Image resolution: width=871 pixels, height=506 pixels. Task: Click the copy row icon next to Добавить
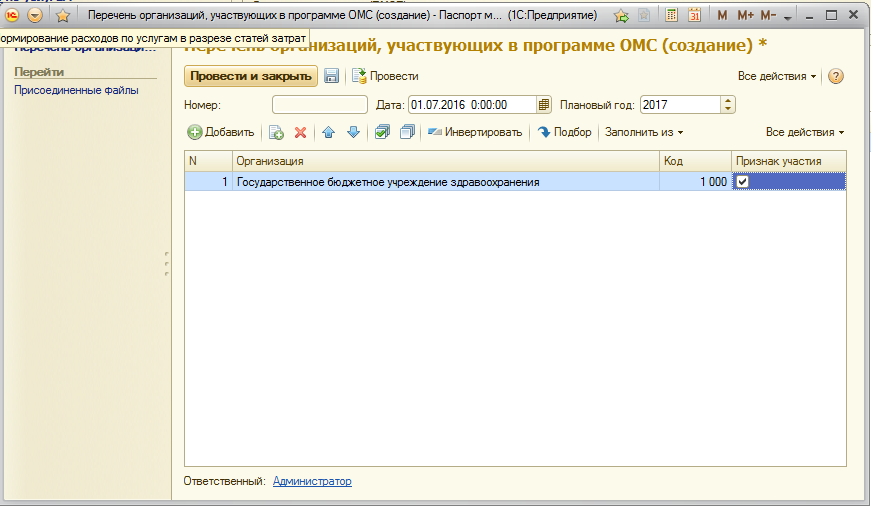[x=277, y=132]
